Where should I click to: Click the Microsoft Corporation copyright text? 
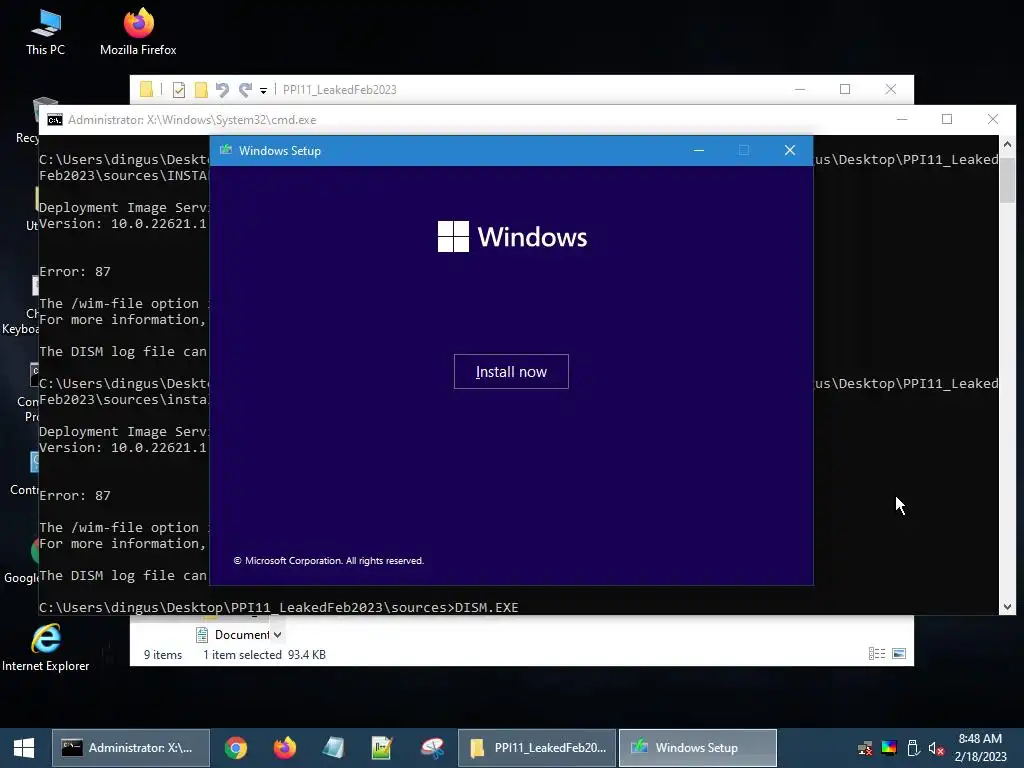coord(328,560)
